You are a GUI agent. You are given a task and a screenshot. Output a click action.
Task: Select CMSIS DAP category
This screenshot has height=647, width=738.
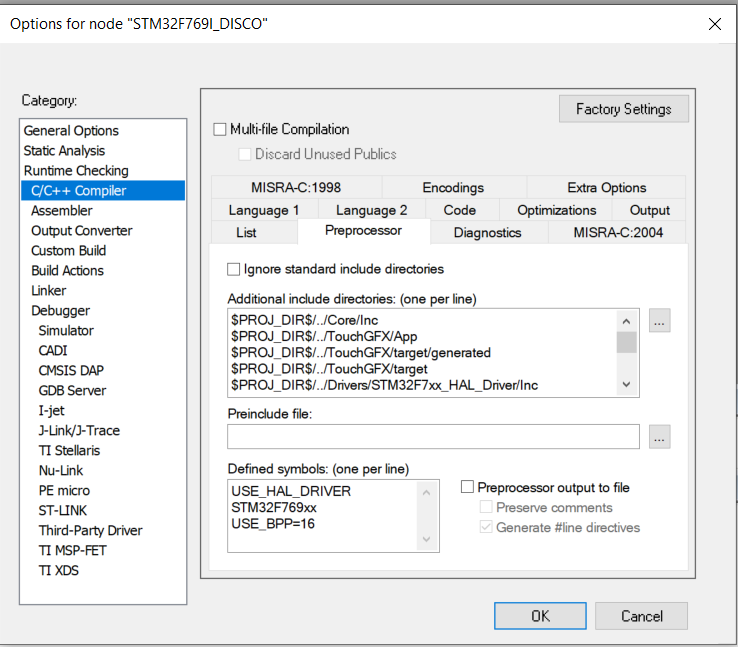(x=103, y=371)
